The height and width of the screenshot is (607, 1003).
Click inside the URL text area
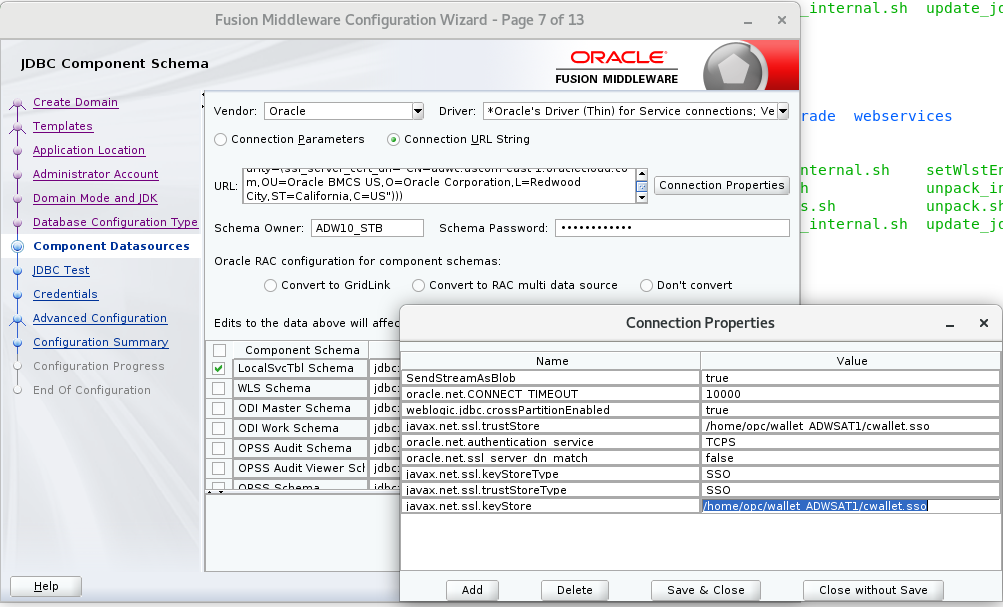click(439, 186)
